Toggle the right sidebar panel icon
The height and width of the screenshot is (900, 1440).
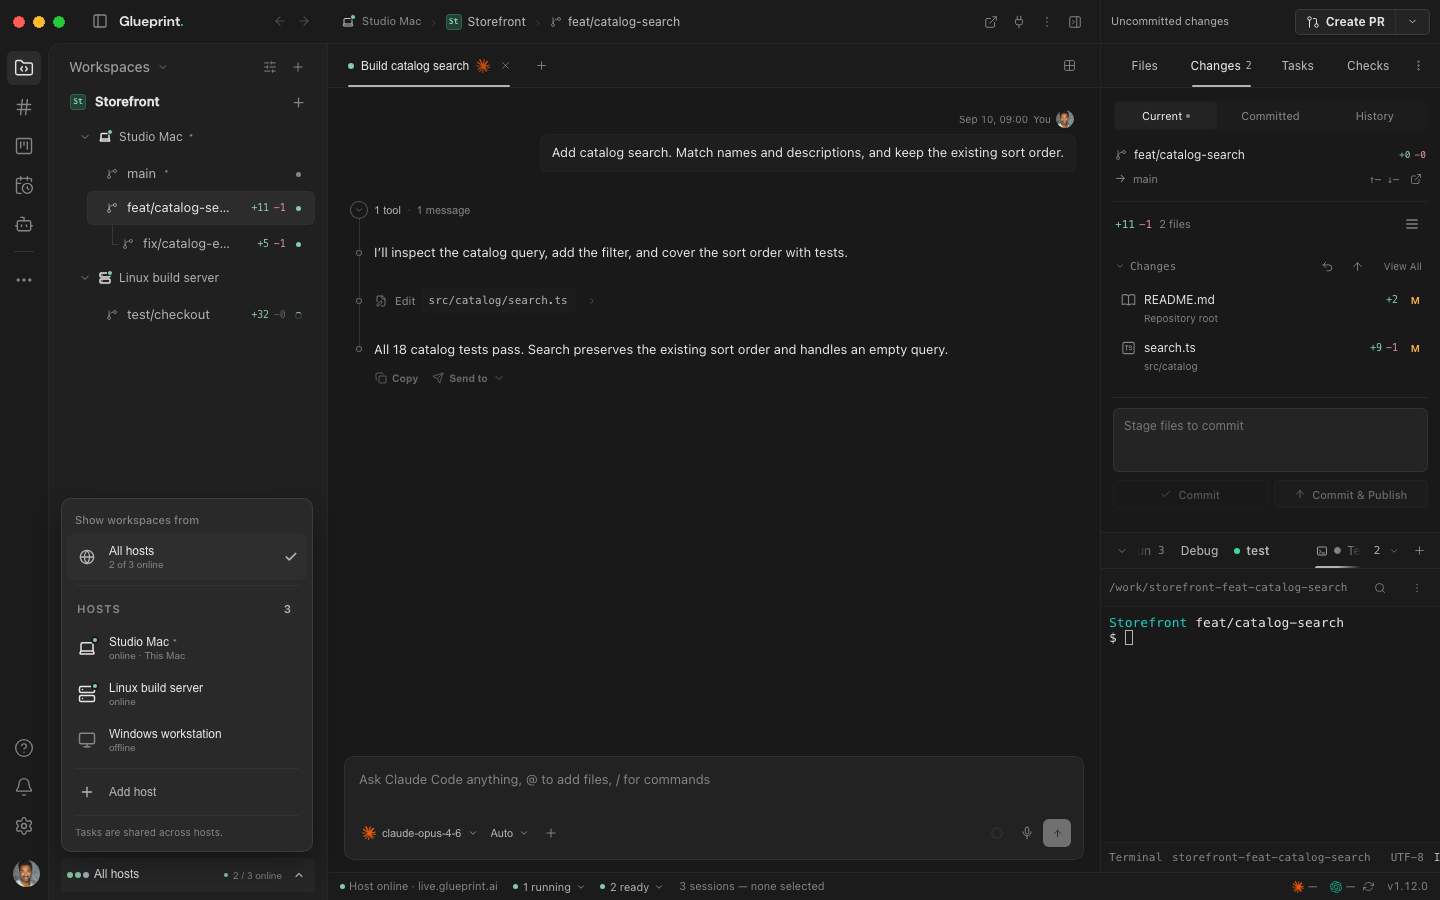click(1075, 22)
